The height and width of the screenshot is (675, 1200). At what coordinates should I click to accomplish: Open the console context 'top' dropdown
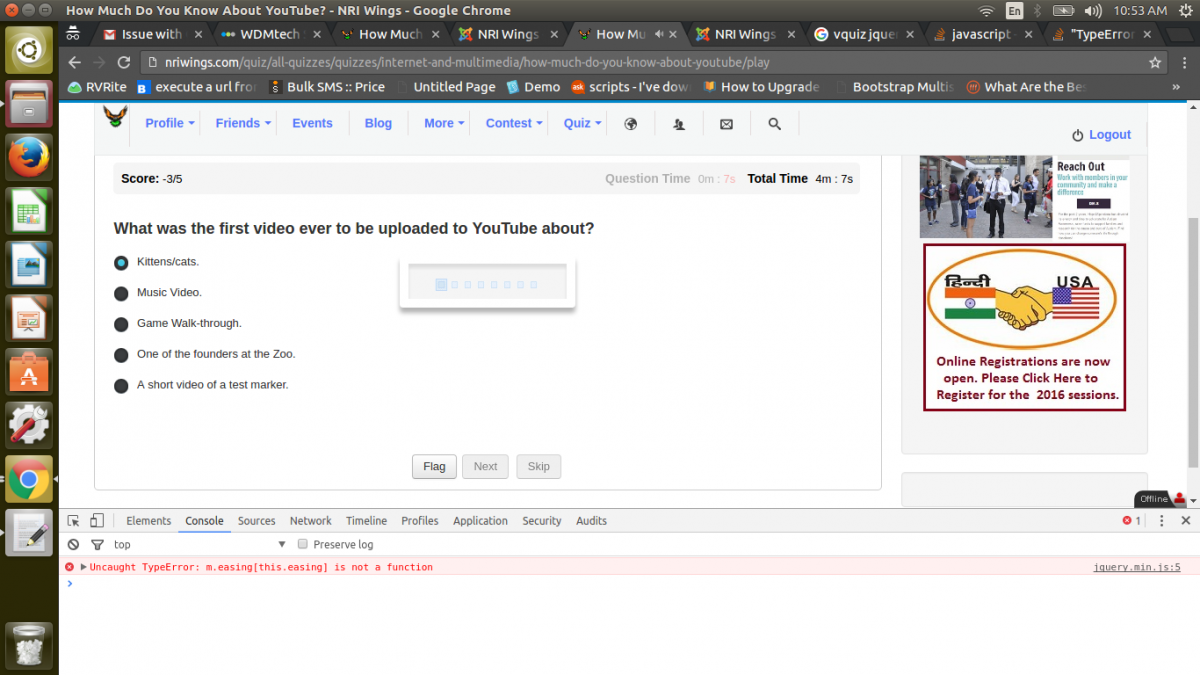(x=200, y=545)
